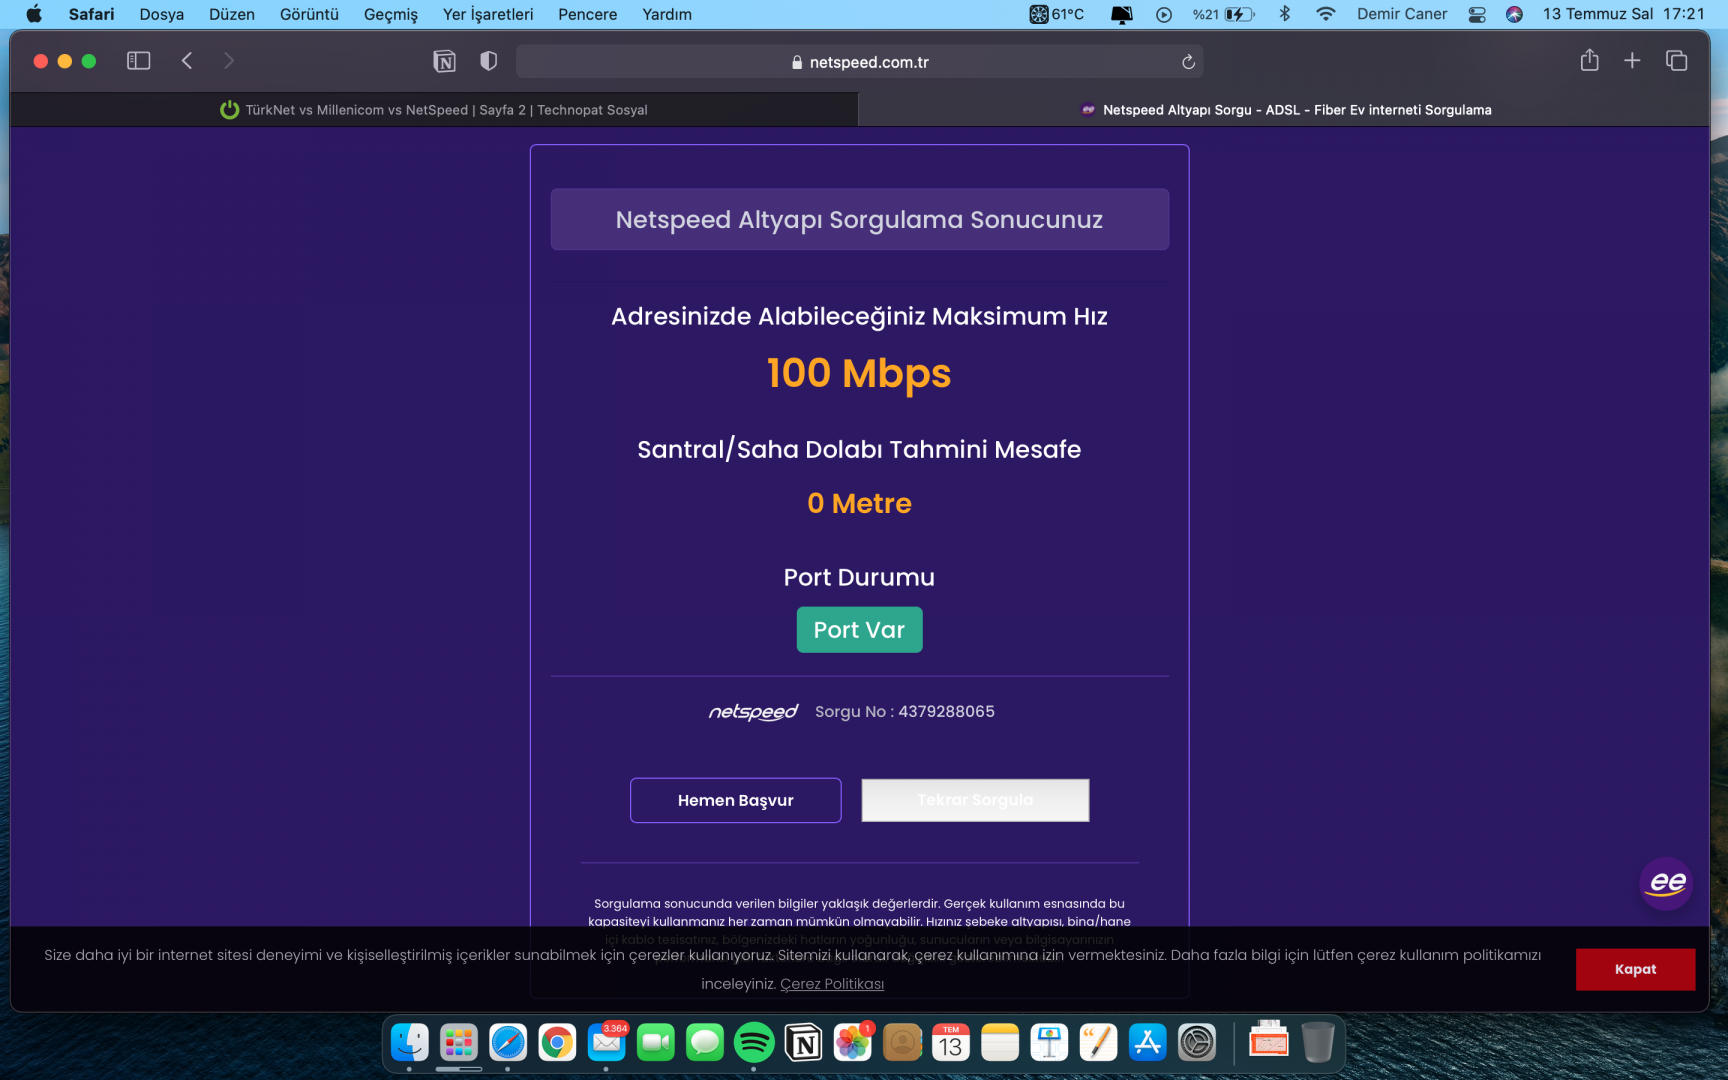Click the Netspeed Altyapı Sorgulama Sonucunuz header
This screenshot has width=1728, height=1080.
[x=860, y=219]
